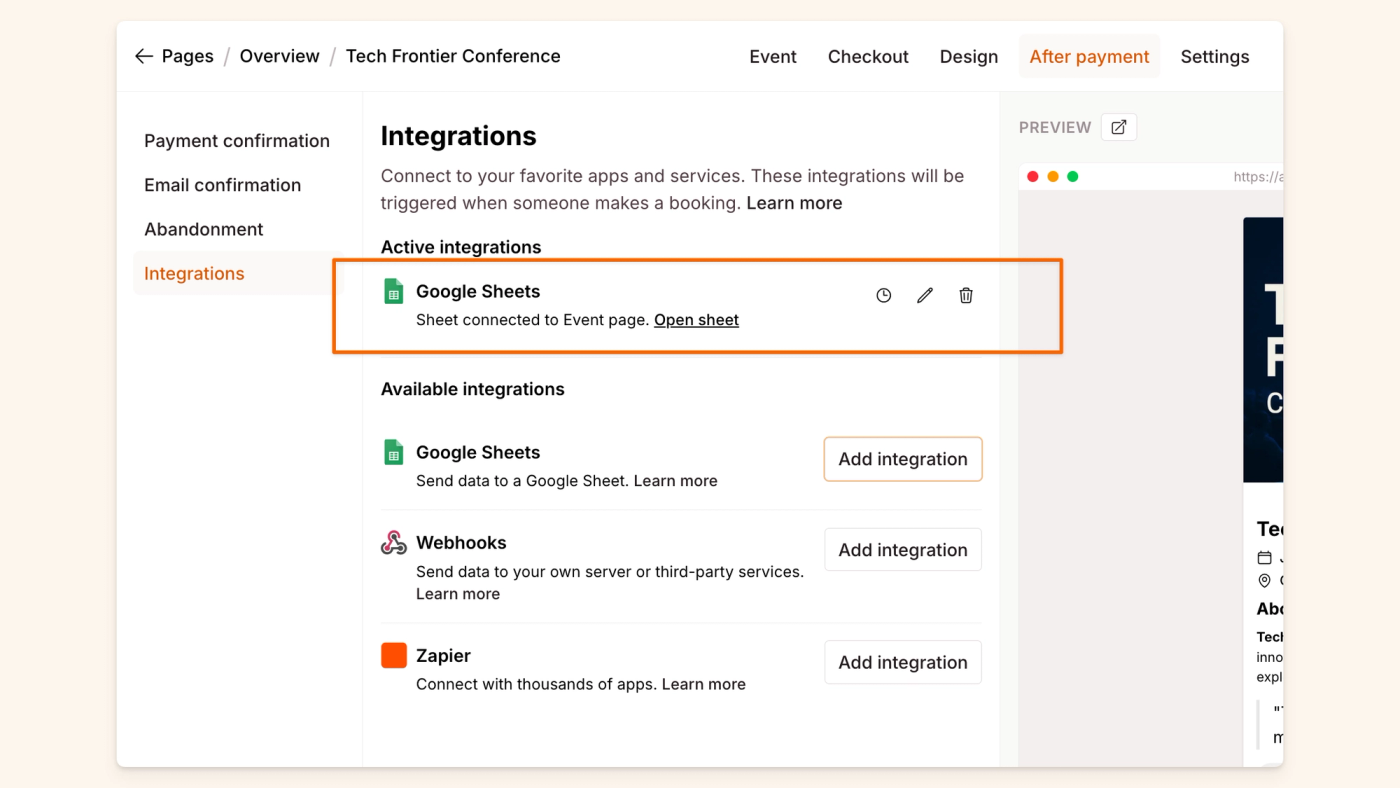Go to Pages breadcrumb
The height and width of the screenshot is (788, 1400).
tap(187, 56)
